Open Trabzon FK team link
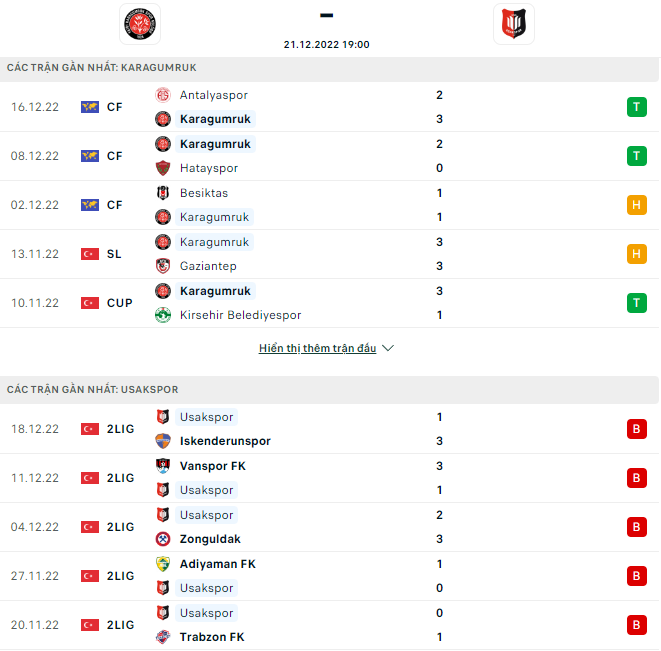This screenshot has width=661, height=651. tap(212, 637)
